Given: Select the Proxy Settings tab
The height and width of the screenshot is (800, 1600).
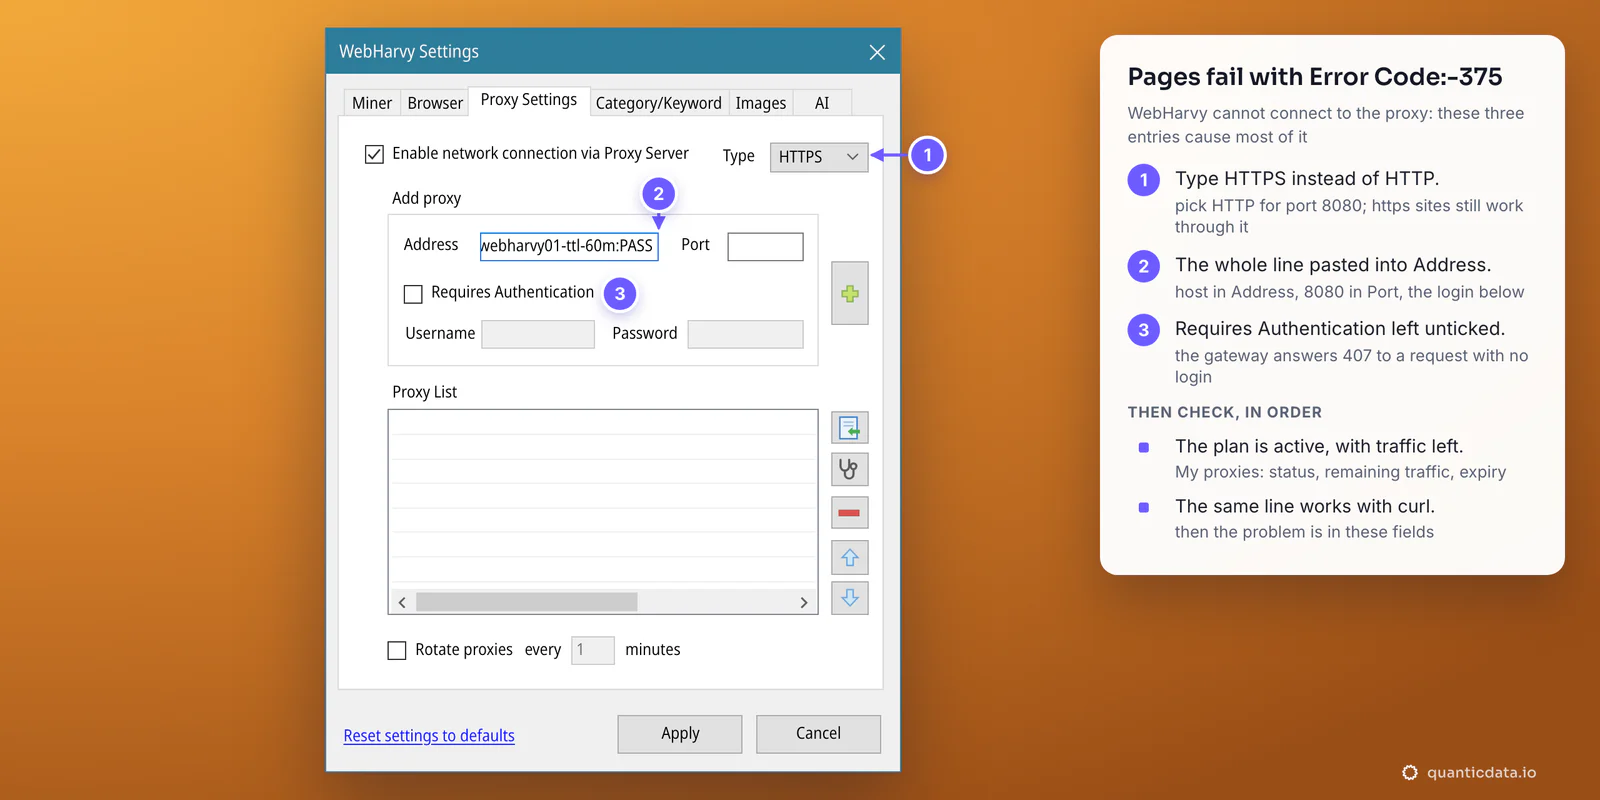Looking at the screenshot, I should [x=529, y=100].
